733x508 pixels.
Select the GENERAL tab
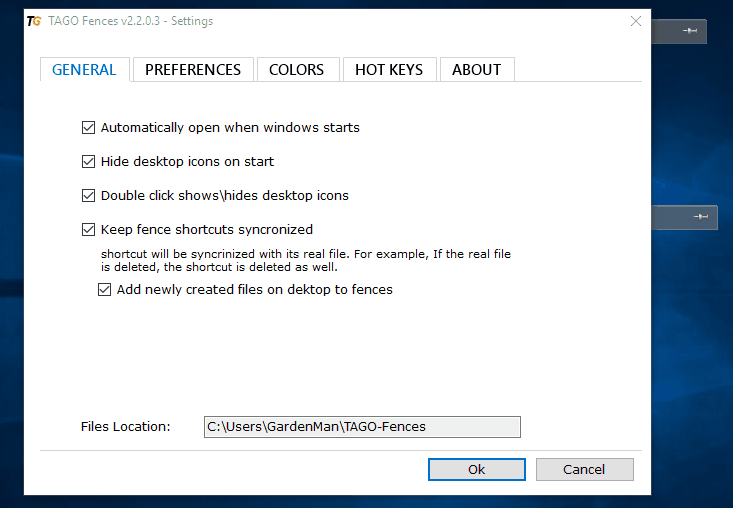[x=84, y=70]
